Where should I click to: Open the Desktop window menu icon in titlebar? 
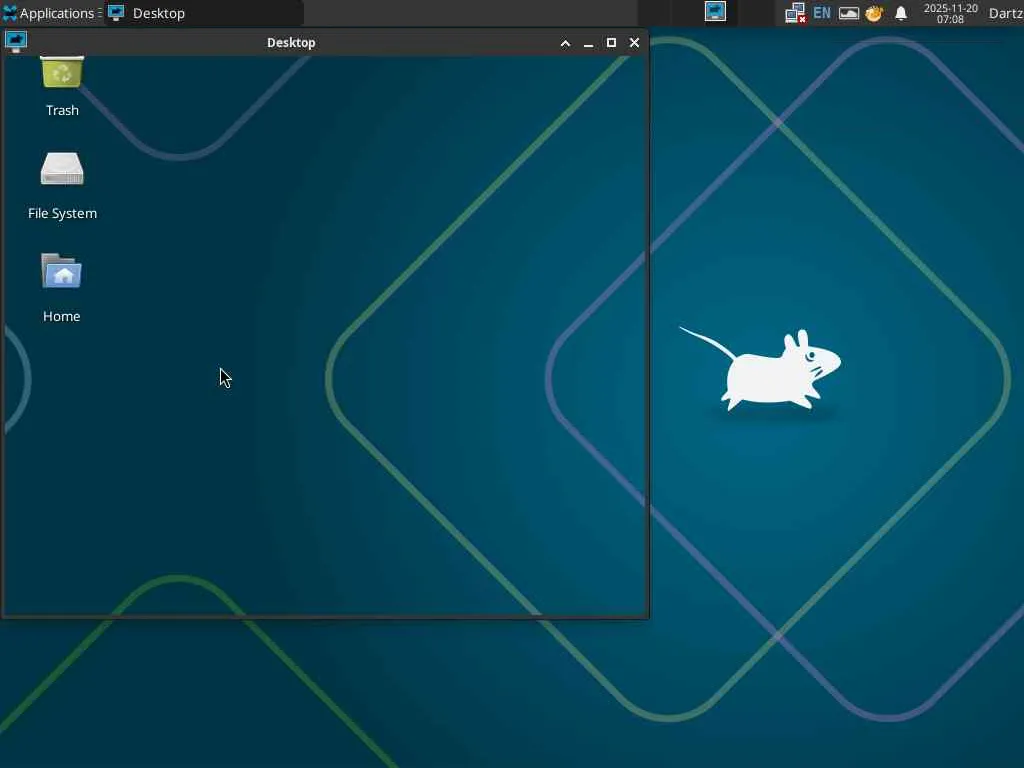(x=16, y=42)
